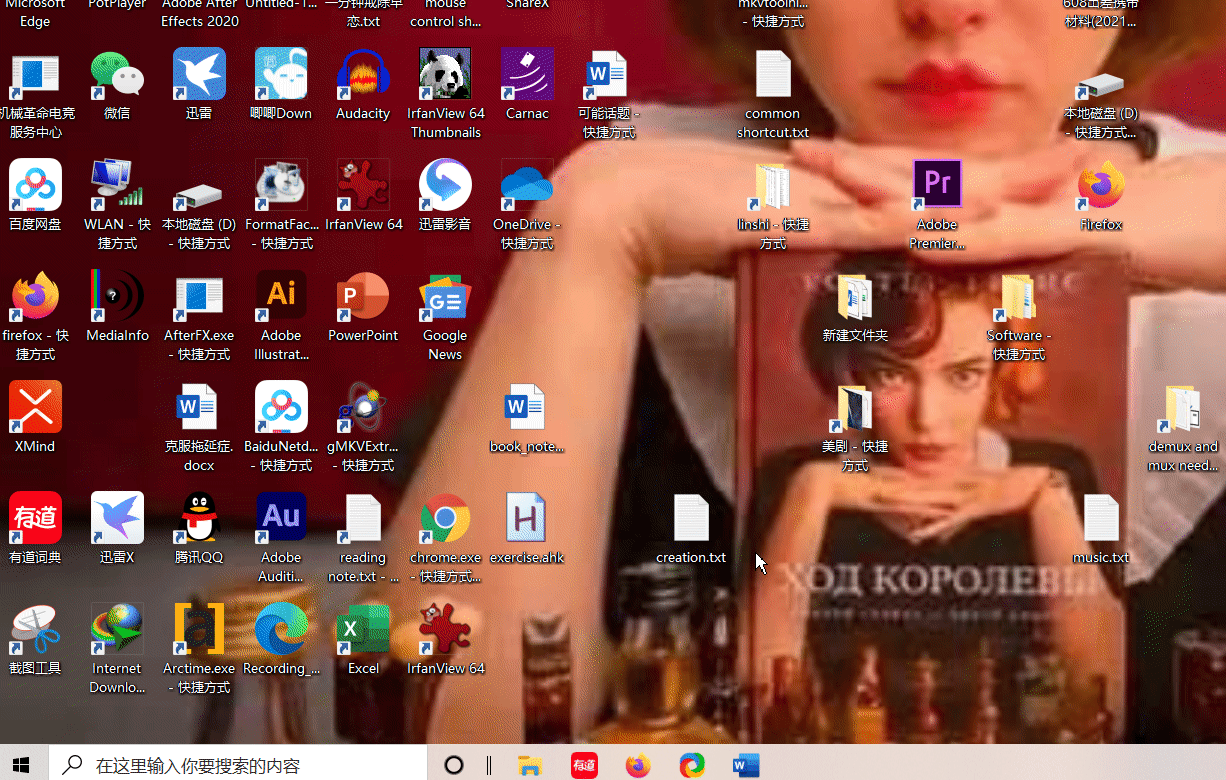
Task: Open the Firefox icon under 本地磁盘 (D)
Action: tap(1101, 185)
